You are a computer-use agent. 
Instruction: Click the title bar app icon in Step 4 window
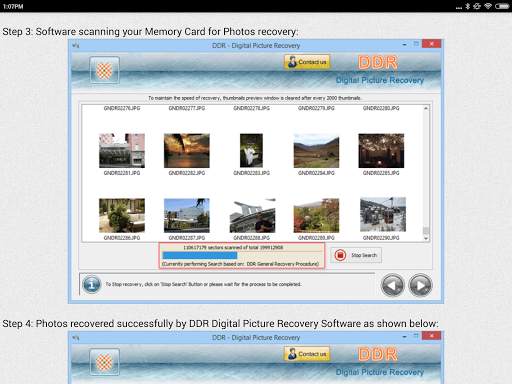[x=76, y=337]
